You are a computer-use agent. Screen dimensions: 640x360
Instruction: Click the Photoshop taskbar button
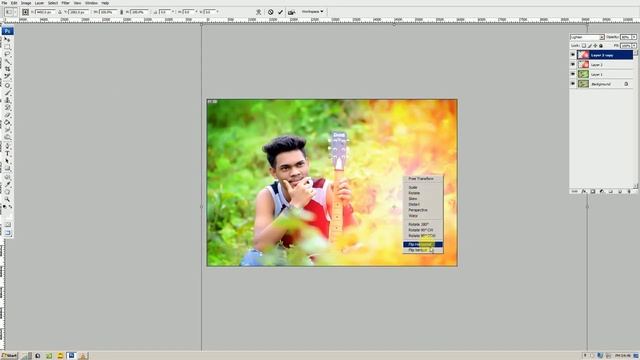point(71,356)
